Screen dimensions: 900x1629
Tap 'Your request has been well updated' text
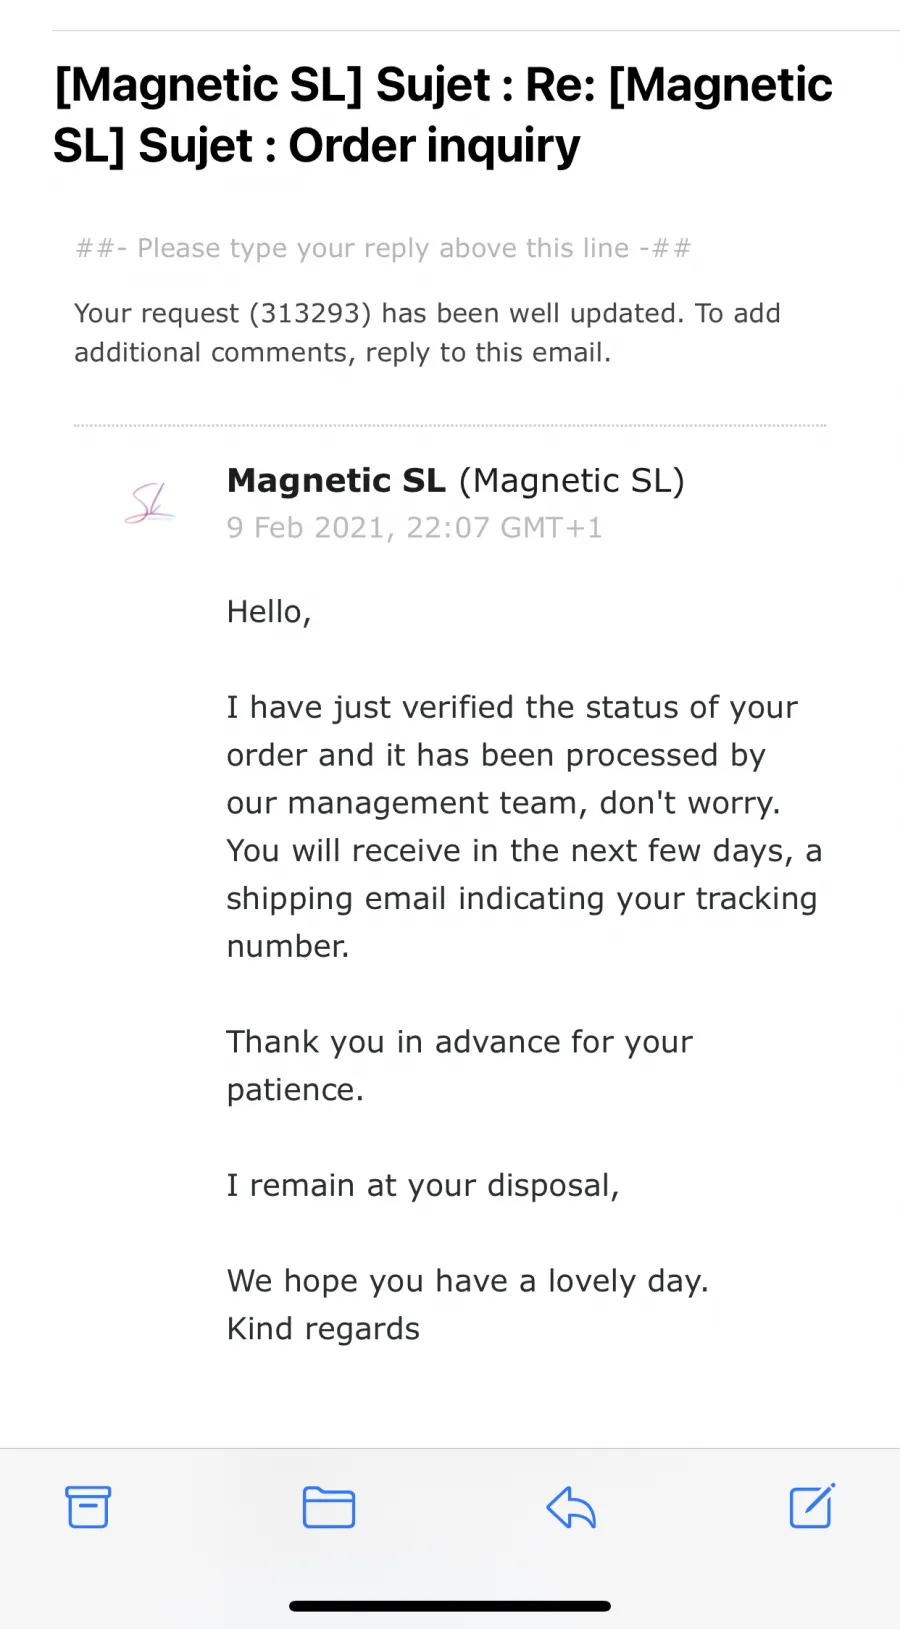coord(427,333)
